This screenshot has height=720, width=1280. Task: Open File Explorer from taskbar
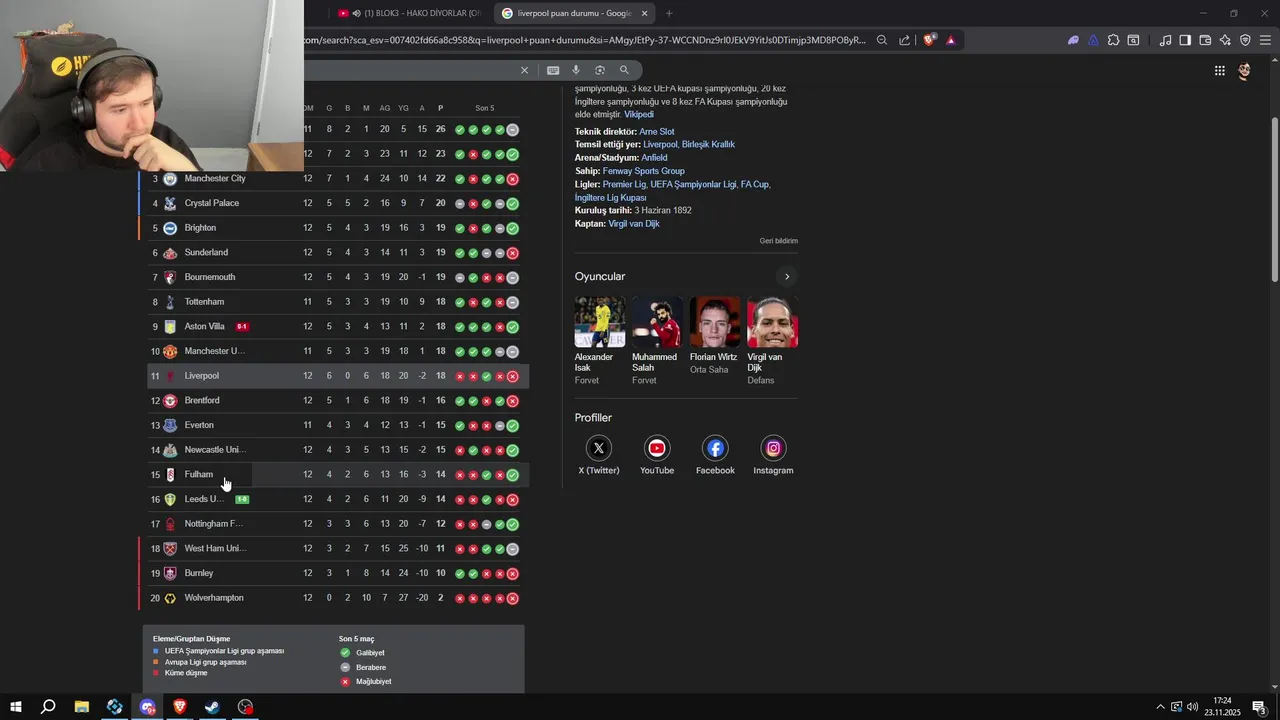pos(81,707)
